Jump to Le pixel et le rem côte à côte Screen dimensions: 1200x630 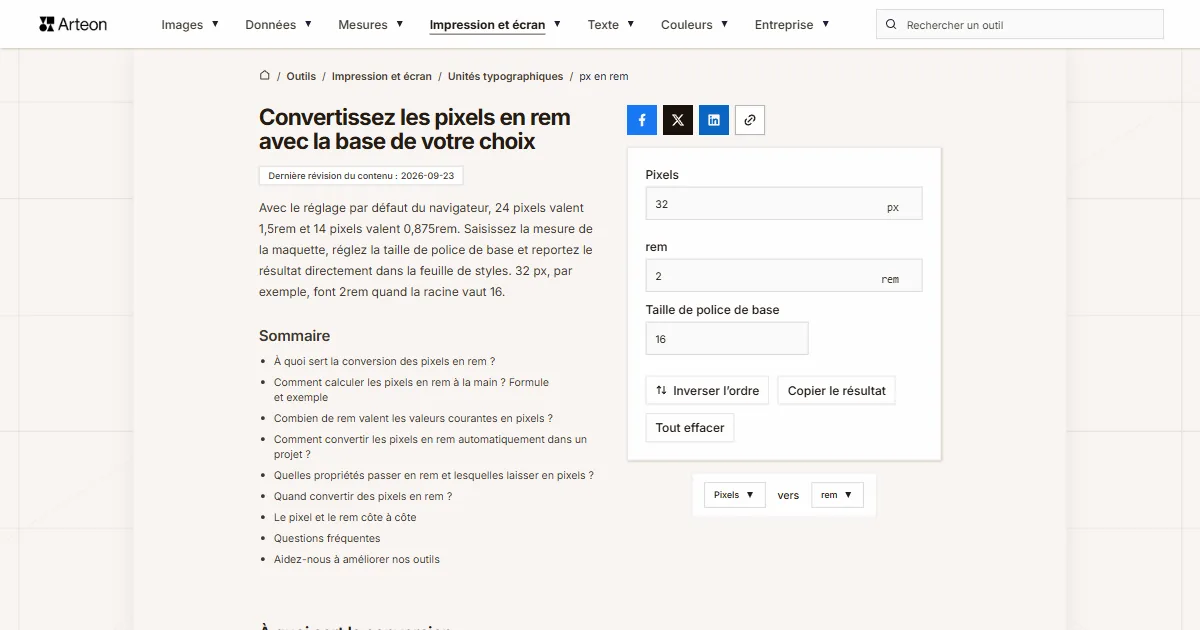click(x=345, y=517)
